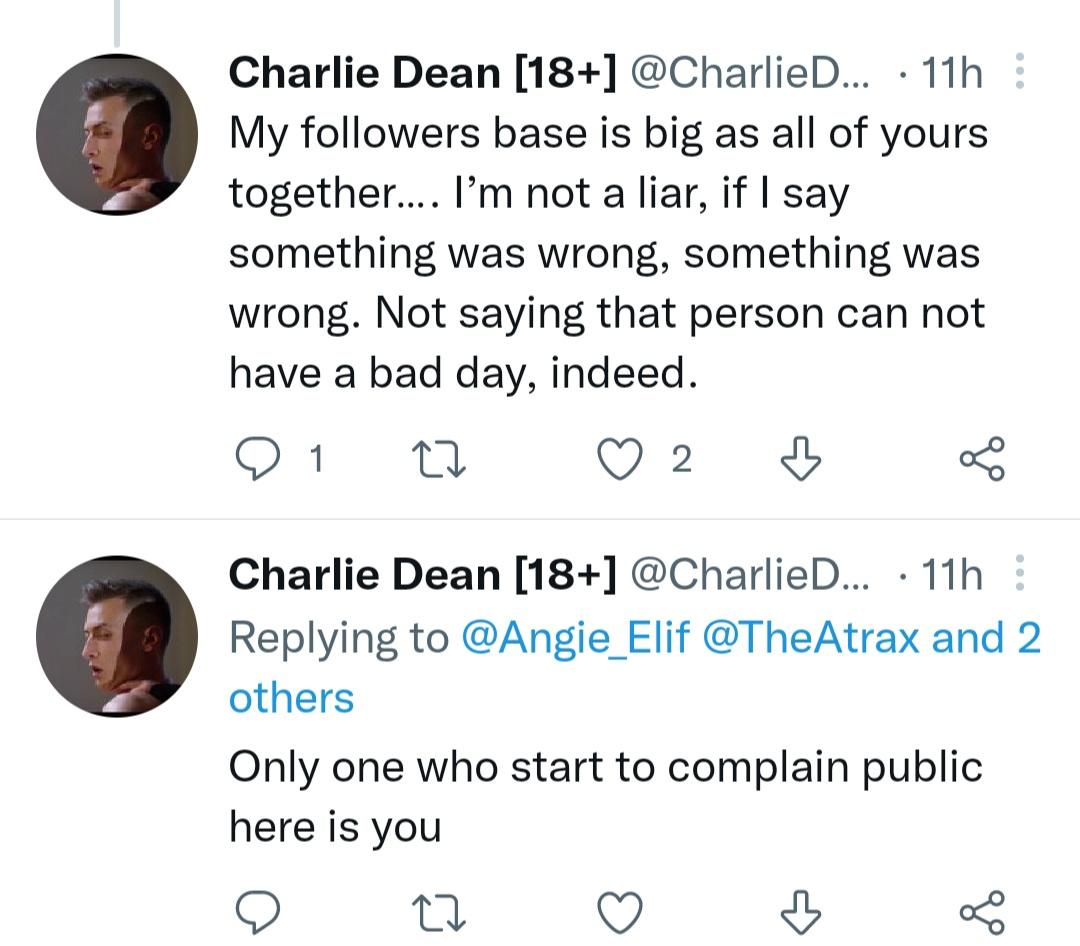Share the 'followers base' tweet

982,459
